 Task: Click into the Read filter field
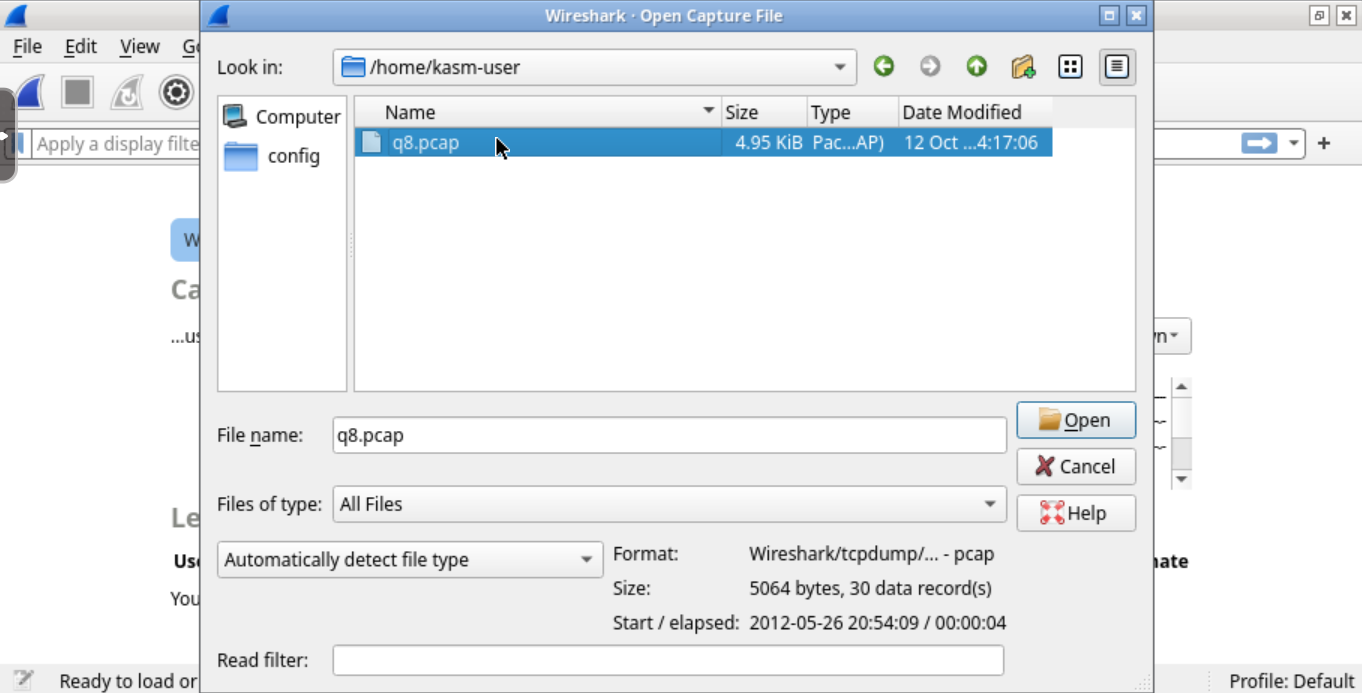[667, 660]
